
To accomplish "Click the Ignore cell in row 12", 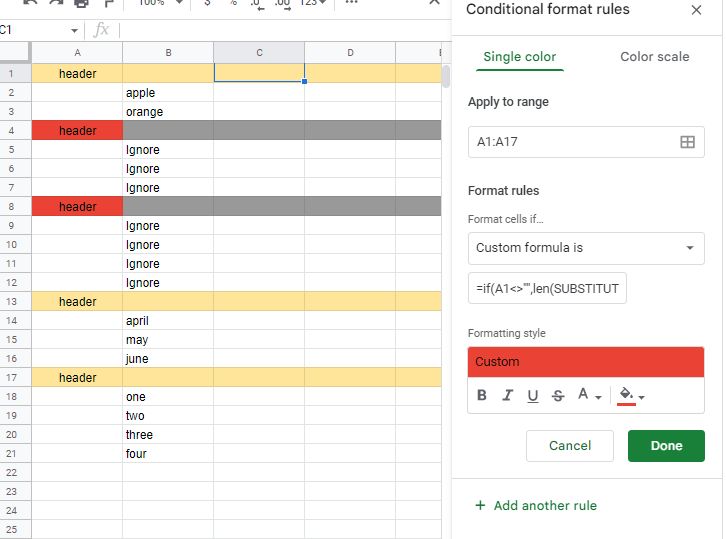I will coord(168,282).
